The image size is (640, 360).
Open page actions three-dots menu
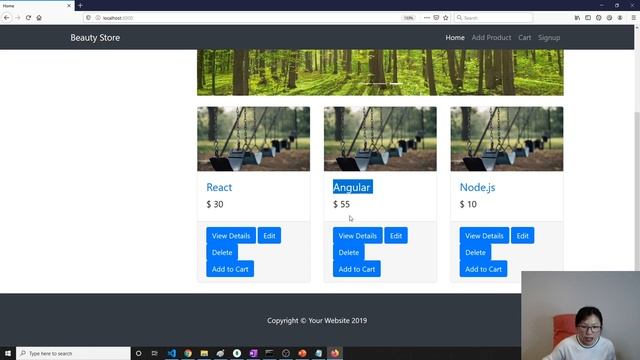tap(427, 18)
